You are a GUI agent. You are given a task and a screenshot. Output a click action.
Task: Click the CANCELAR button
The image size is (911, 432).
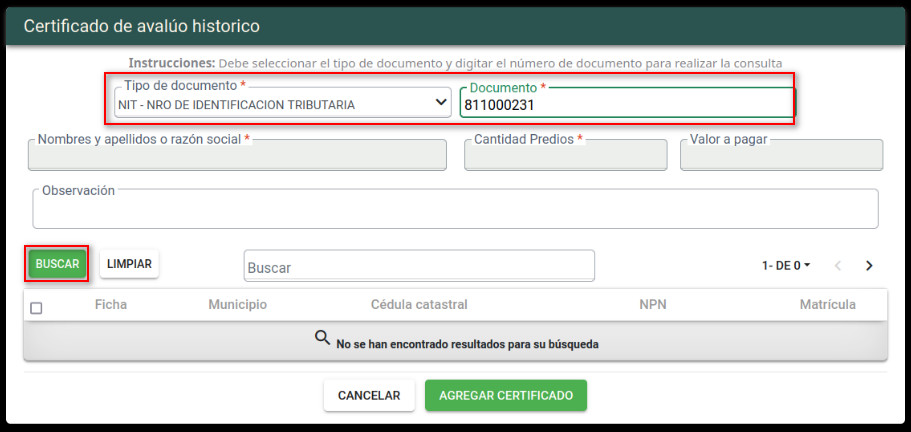click(x=369, y=395)
